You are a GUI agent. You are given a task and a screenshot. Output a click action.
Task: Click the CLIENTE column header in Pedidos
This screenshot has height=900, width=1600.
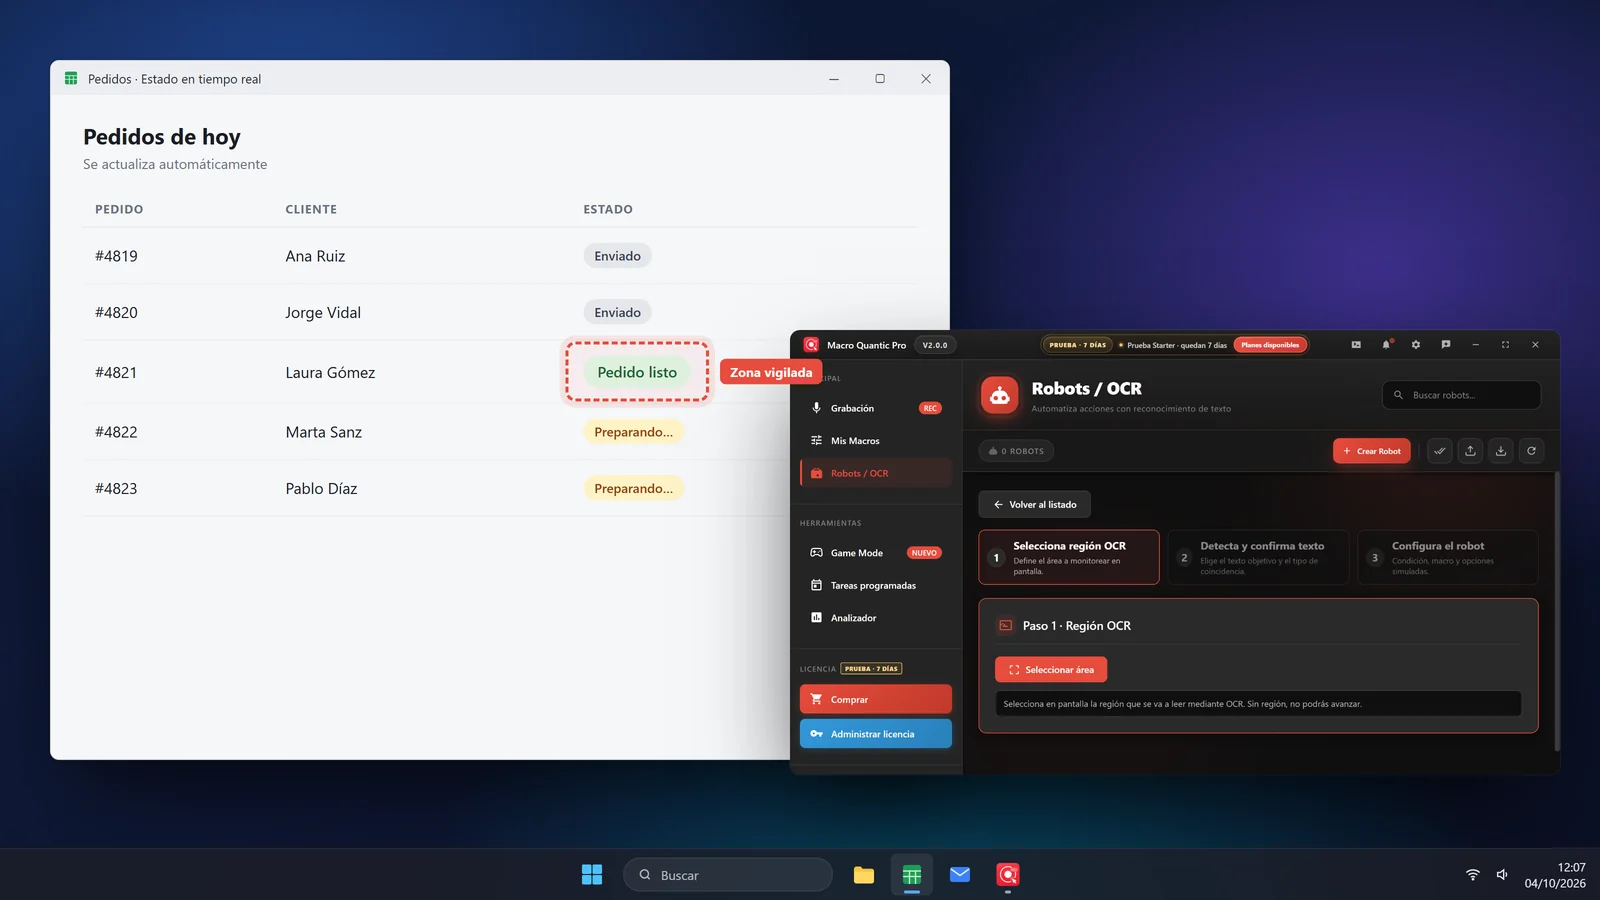pos(311,209)
